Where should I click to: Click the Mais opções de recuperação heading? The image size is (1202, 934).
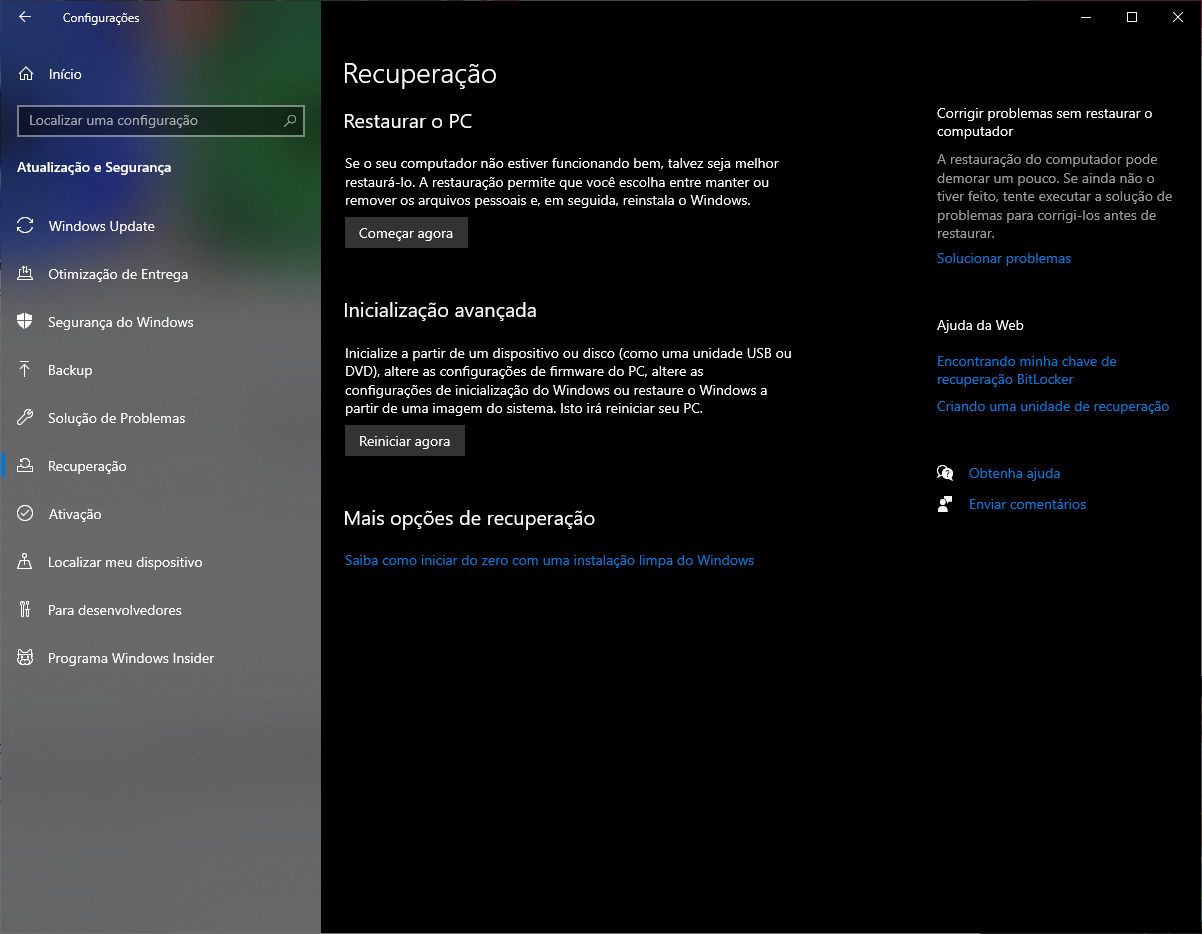[x=469, y=519]
